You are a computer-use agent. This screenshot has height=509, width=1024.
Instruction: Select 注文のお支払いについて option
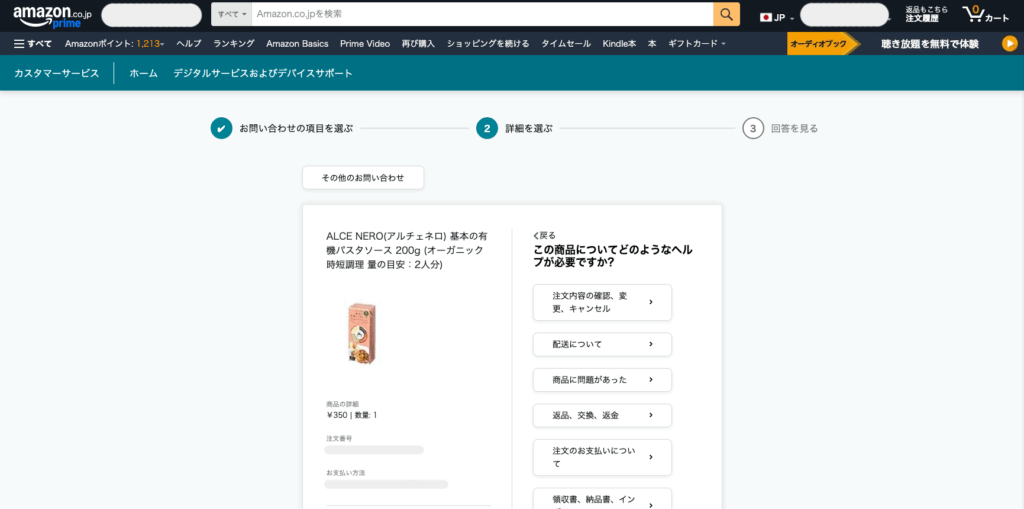point(602,457)
